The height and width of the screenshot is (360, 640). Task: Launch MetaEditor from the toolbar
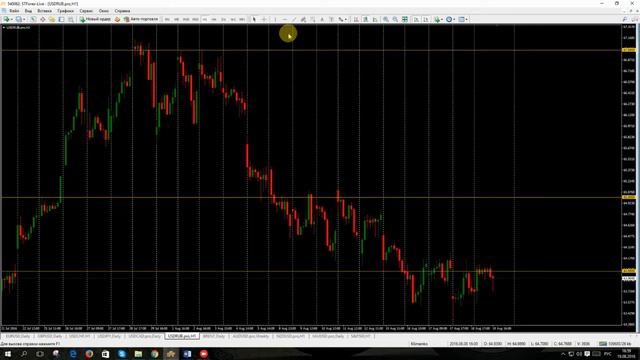click(x=117, y=19)
